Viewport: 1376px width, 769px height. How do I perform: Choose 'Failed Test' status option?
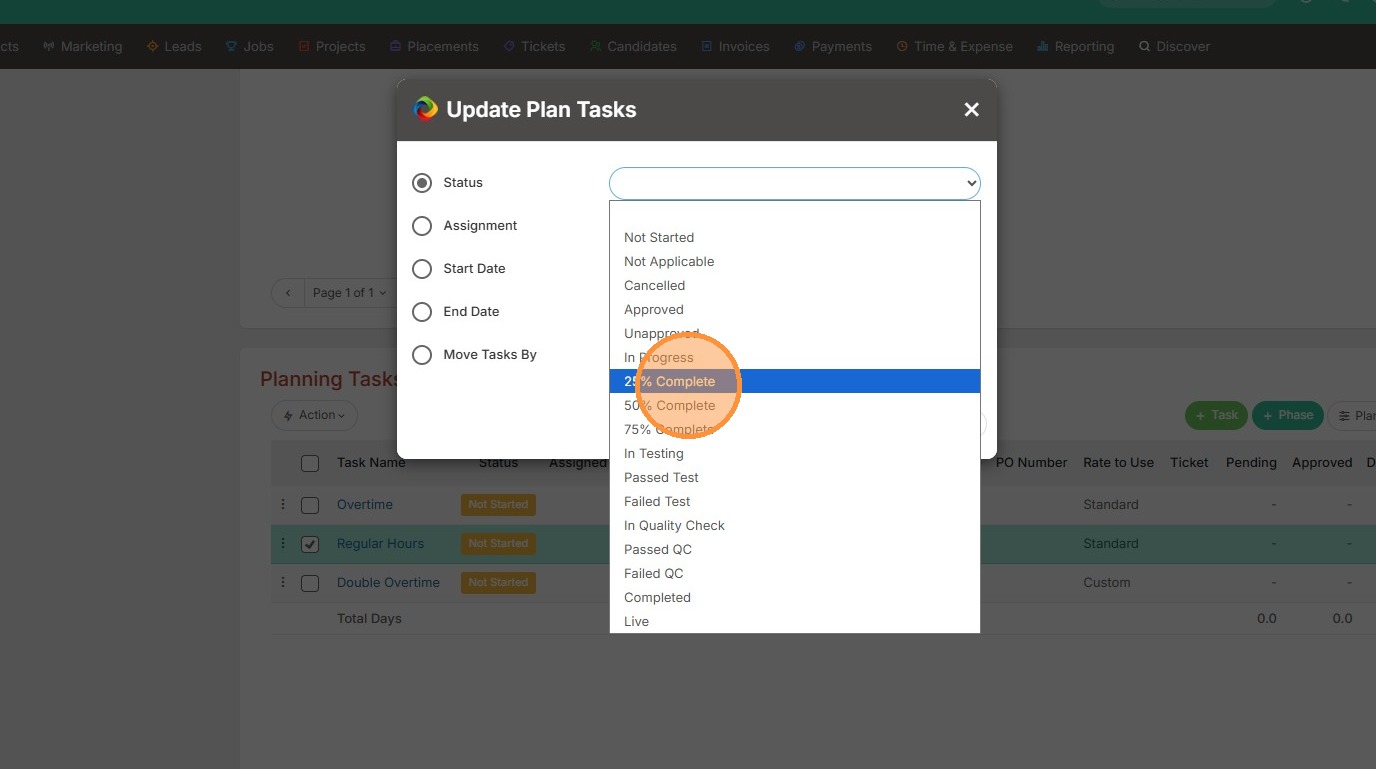click(x=795, y=501)
